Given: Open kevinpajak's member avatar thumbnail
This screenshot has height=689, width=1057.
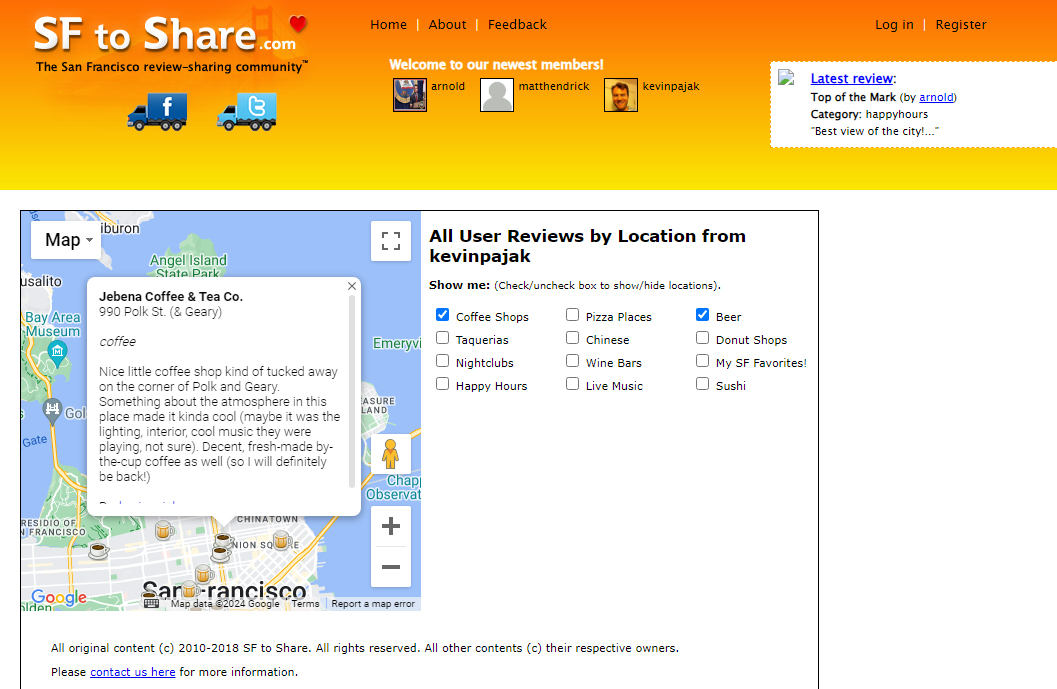Looking at the screenshot, I should (x=621, y=95).
